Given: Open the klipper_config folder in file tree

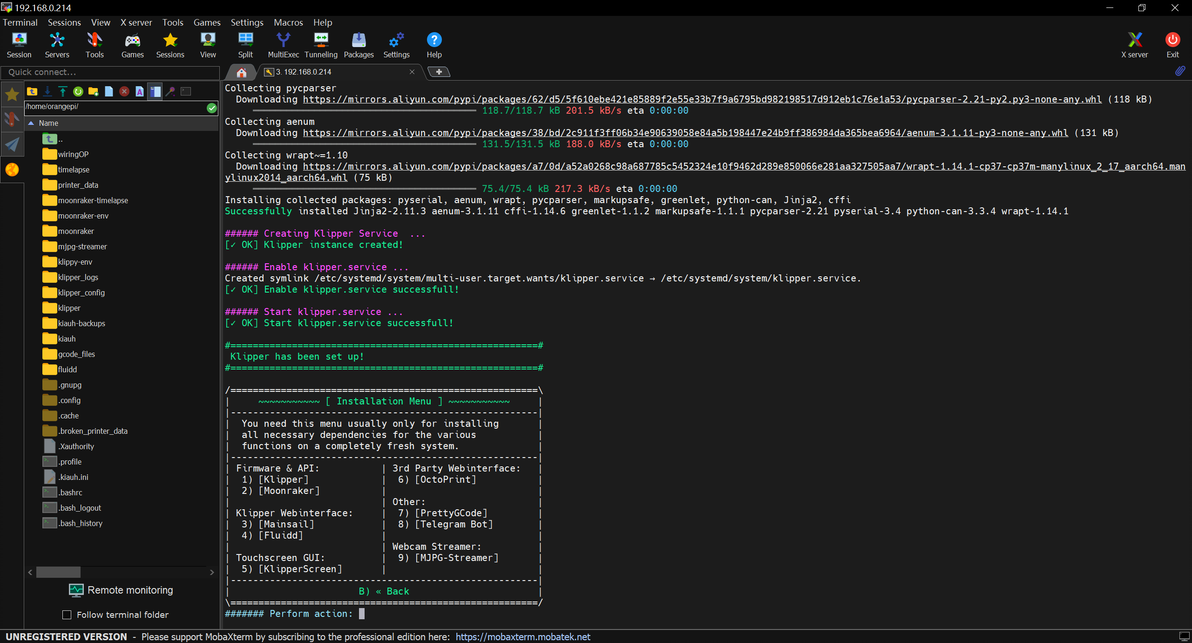Looking at the screenshot, I should (x=81, y=293).
